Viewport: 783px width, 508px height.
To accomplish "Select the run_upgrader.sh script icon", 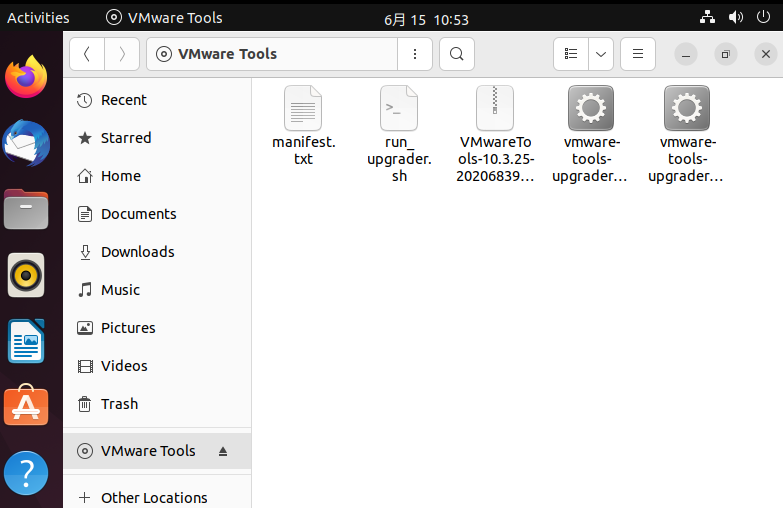I will pyautogui.click(x=399, y=108).
